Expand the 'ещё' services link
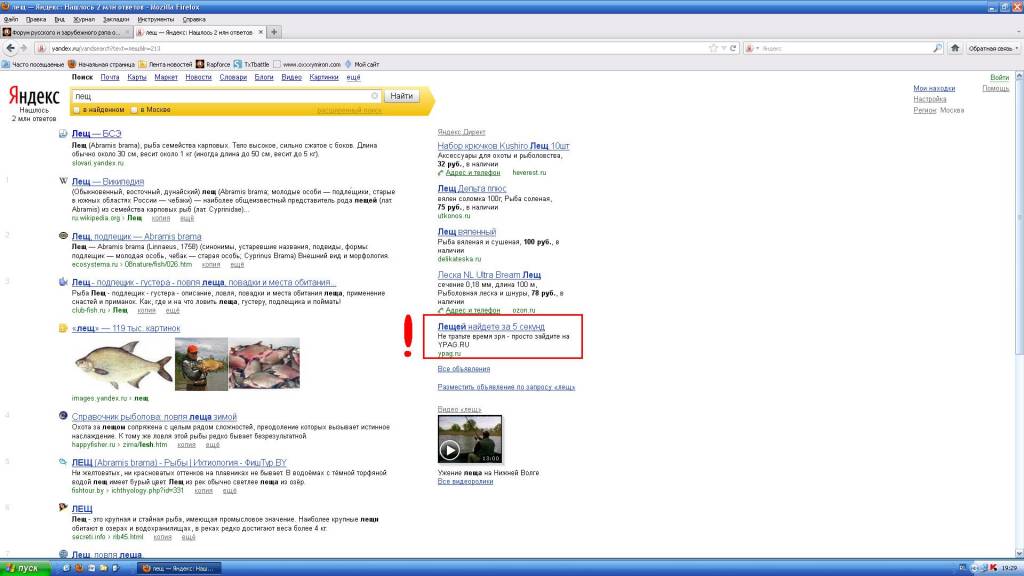Image resolution: width=1024 pixels, height=576 pixels. [x=353, y=77]
